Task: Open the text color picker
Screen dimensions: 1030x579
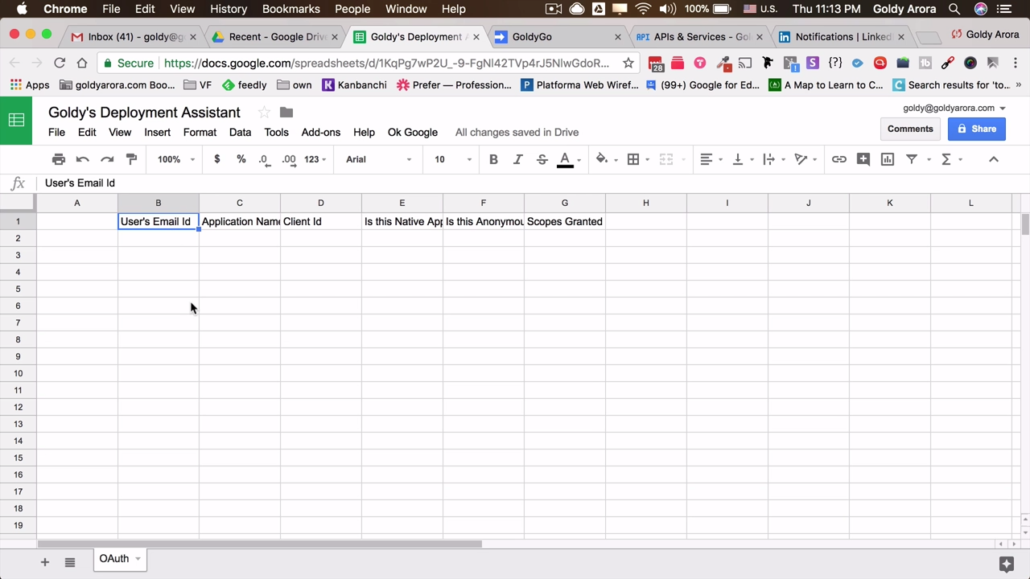Action: click(565, 159)
